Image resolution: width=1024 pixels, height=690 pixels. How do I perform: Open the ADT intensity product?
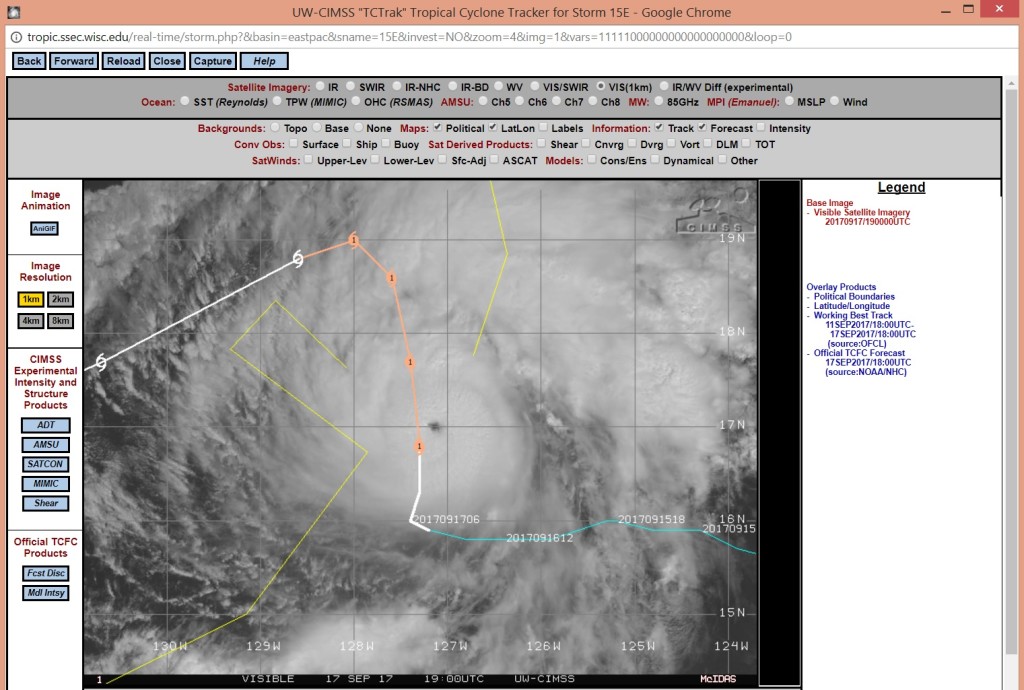[x=45, y=424]
